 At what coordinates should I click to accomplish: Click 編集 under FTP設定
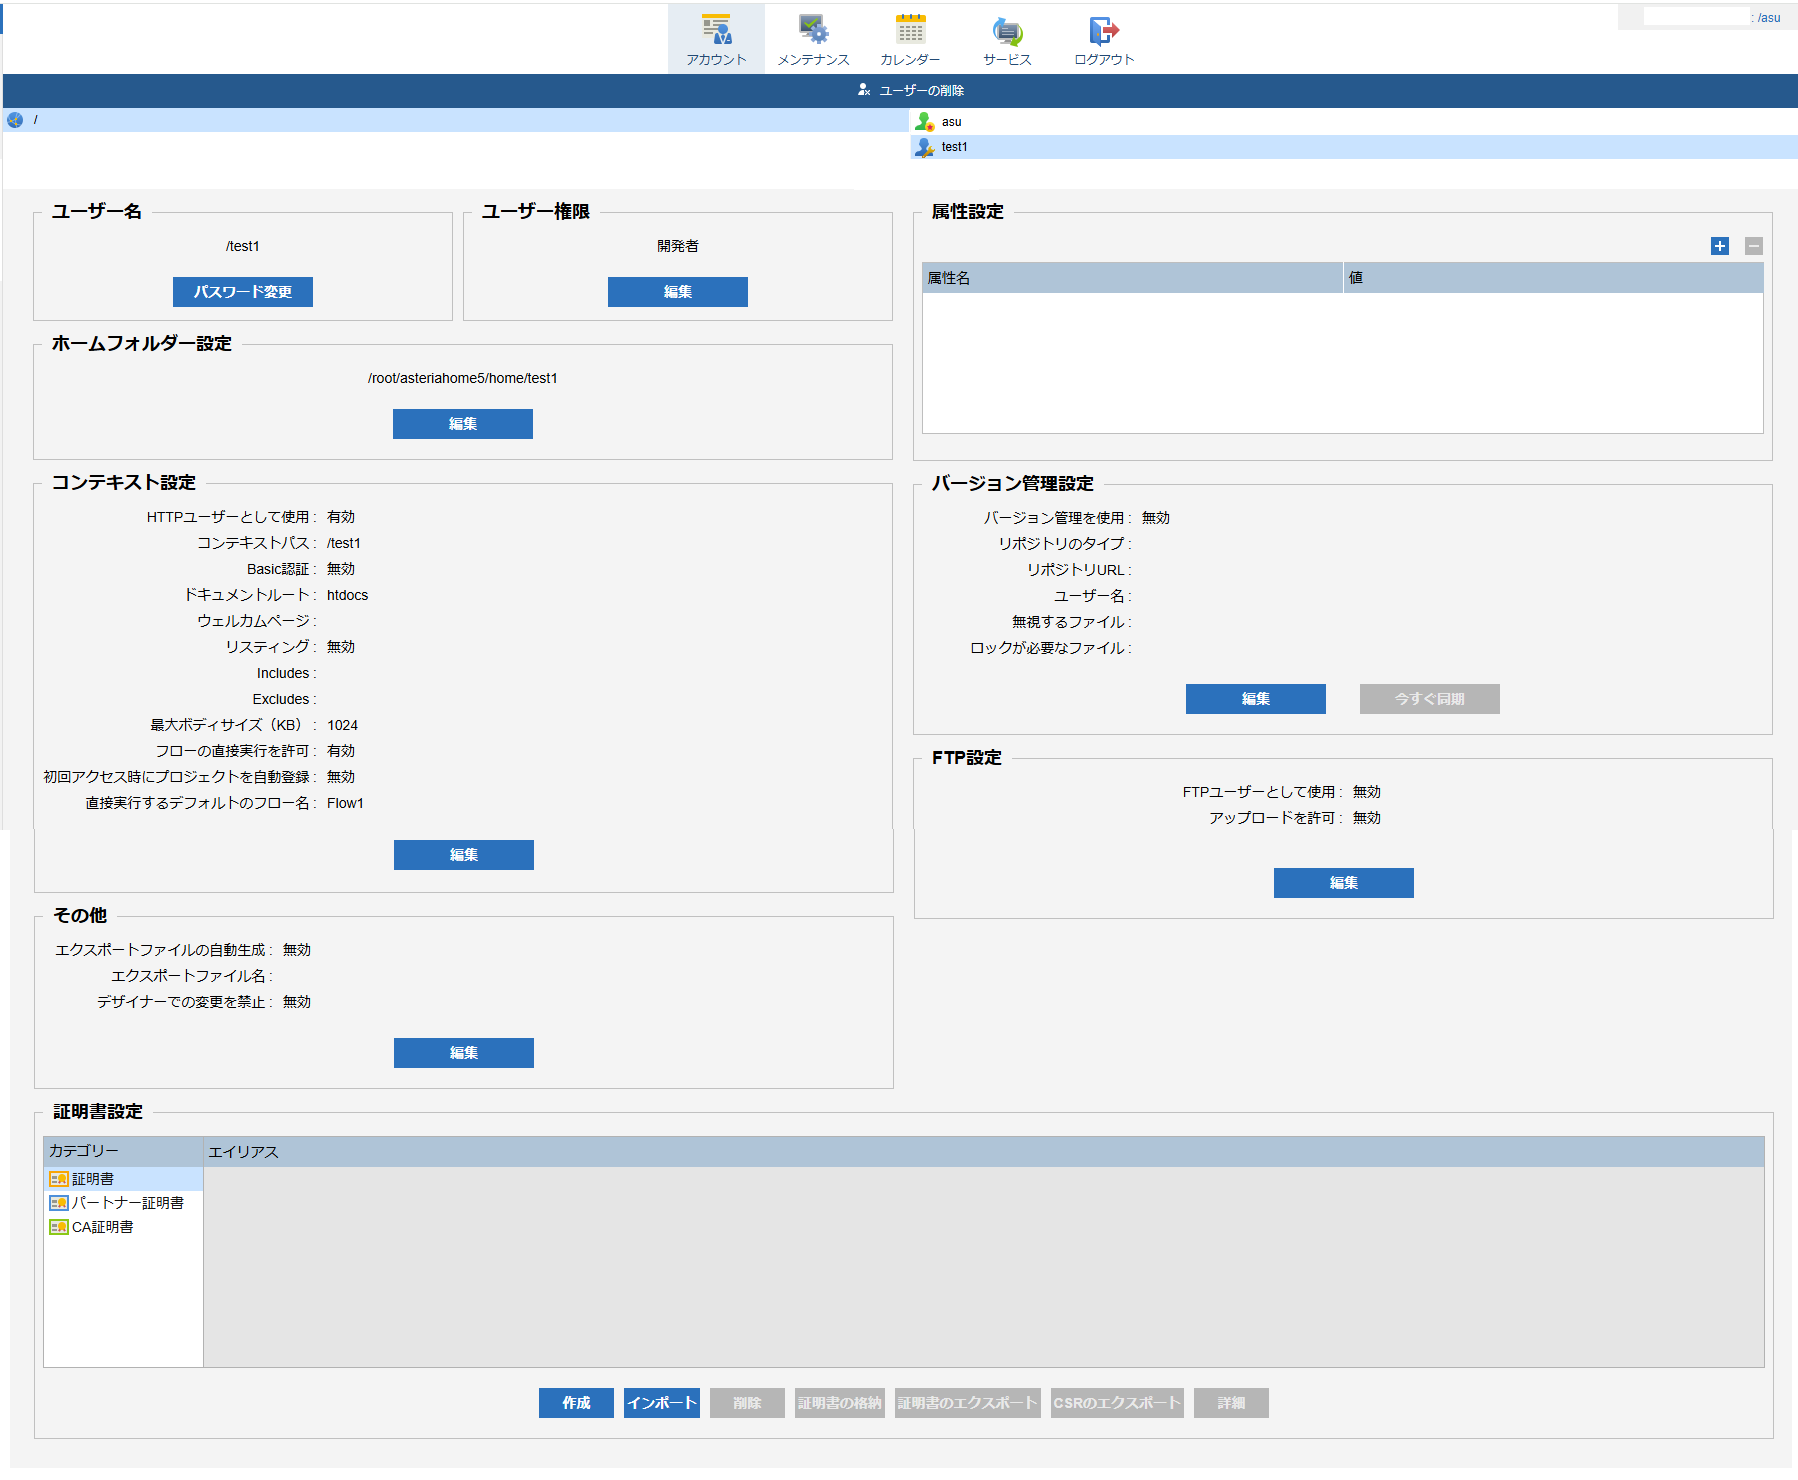point(1344,883)
